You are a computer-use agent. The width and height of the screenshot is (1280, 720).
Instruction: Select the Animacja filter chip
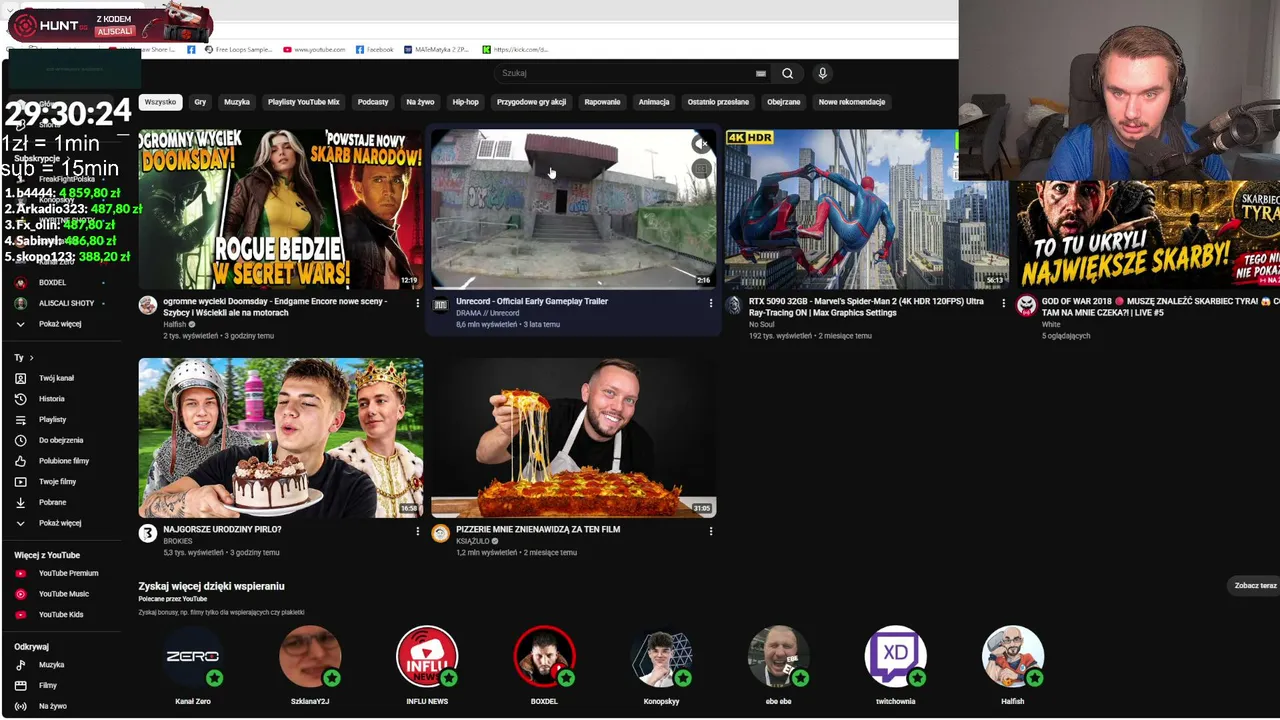(x=654, y=102)
